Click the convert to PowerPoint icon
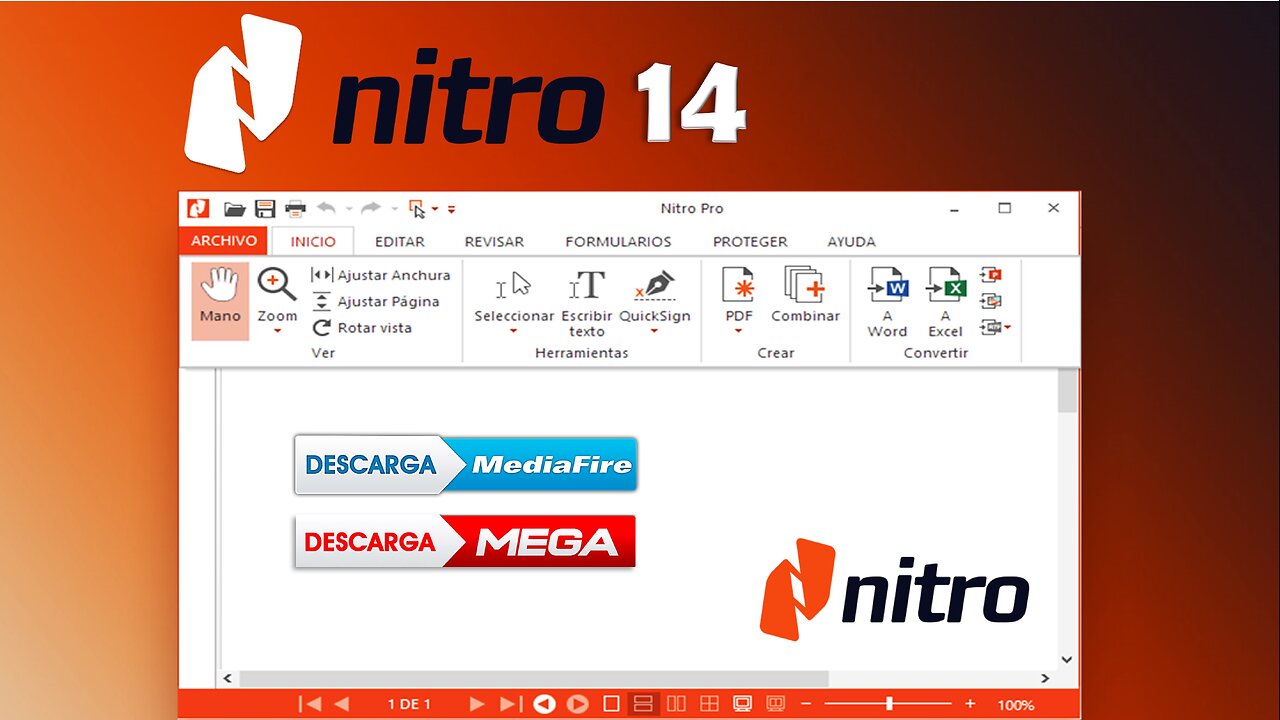 991,275
